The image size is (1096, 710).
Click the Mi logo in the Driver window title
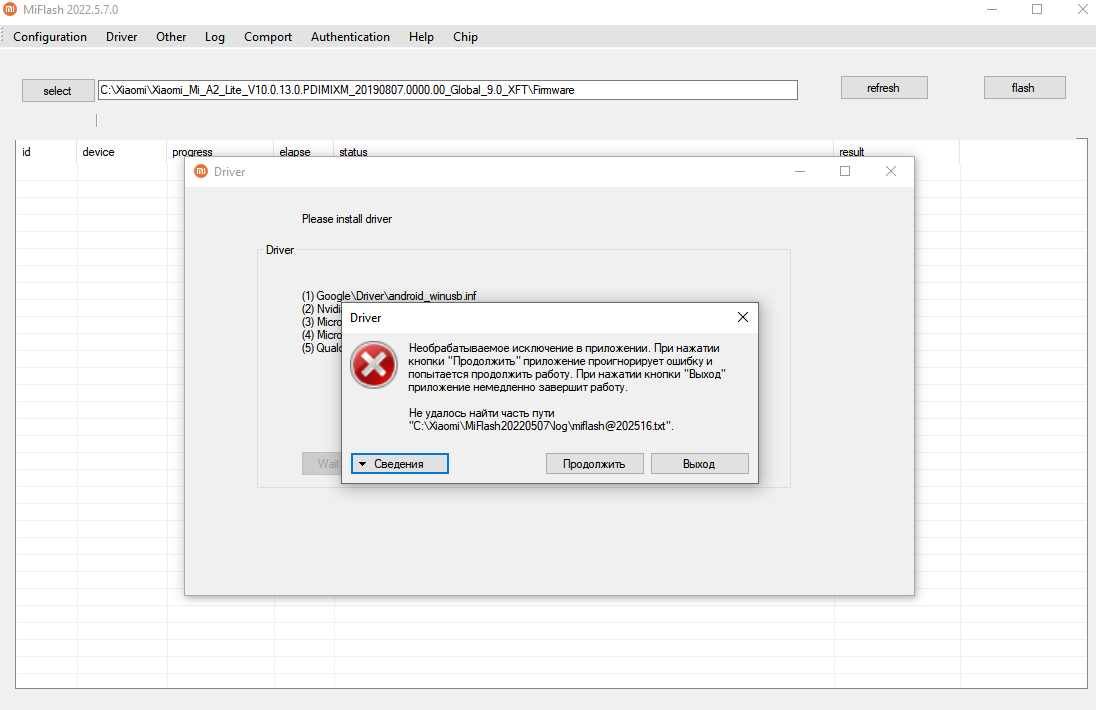tap(201, 171)
